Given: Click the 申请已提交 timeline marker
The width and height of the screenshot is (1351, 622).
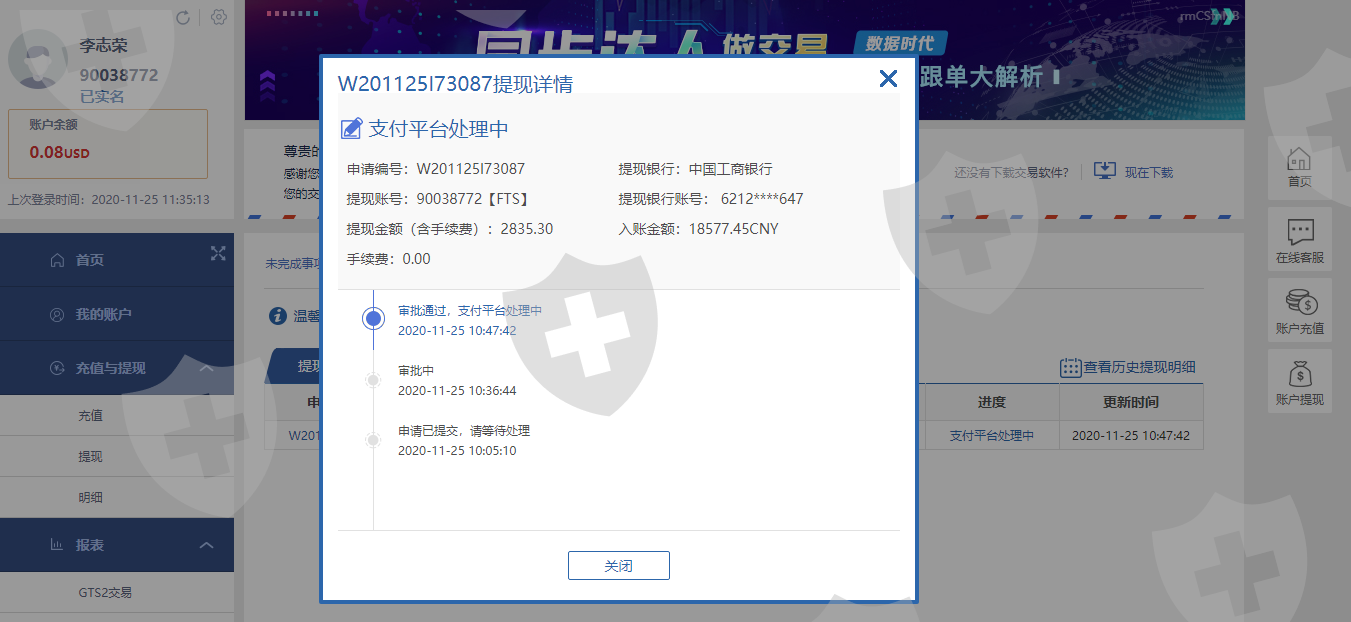Looking at the screenshot, I should click(x=373, y=439).
